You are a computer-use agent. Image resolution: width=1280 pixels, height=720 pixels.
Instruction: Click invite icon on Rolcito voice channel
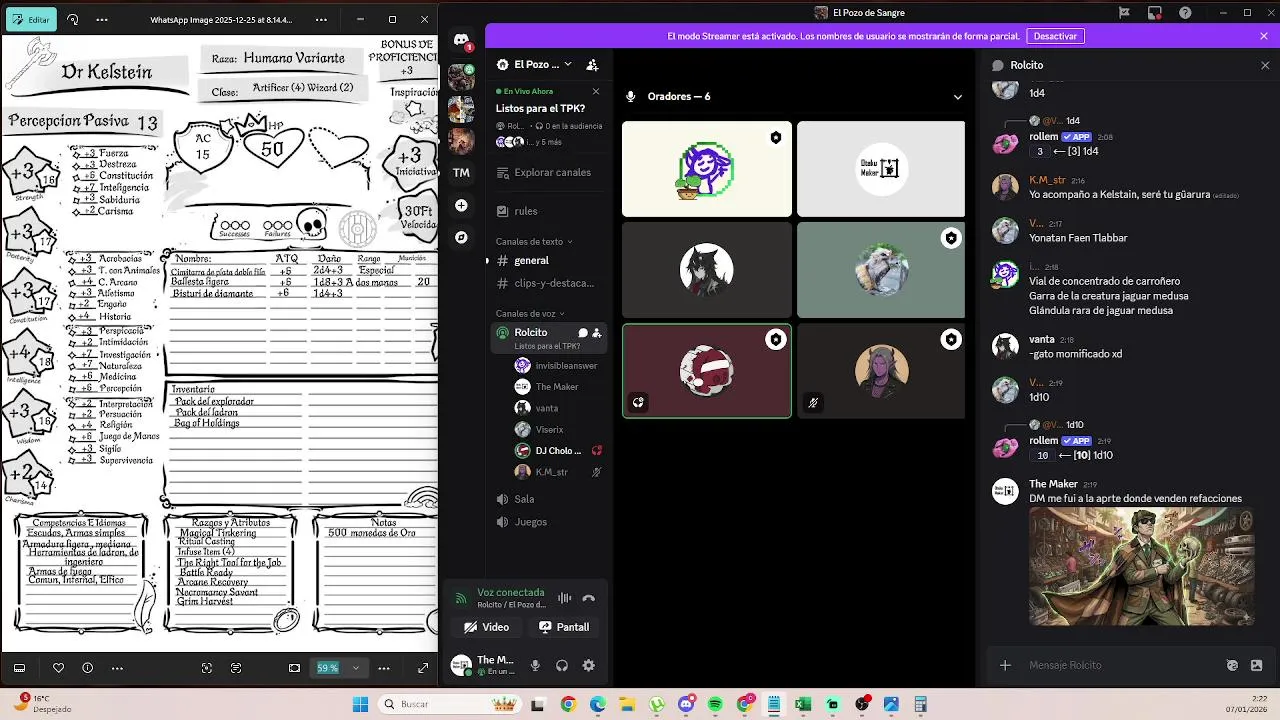pyautogui.click(x=597, y=333)
